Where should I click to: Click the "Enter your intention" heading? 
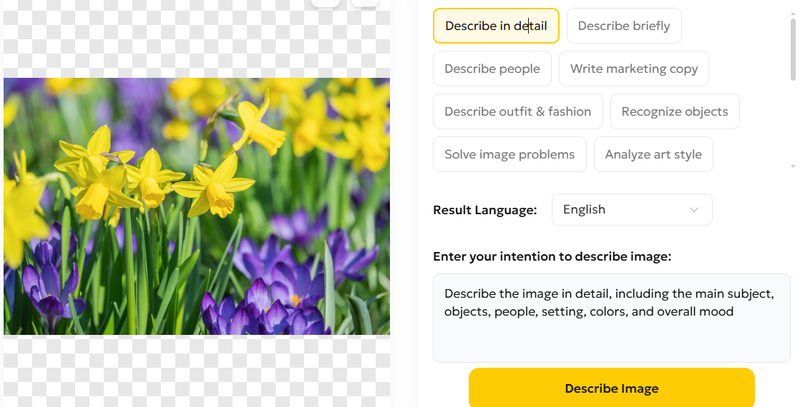(x=551, y=257)
